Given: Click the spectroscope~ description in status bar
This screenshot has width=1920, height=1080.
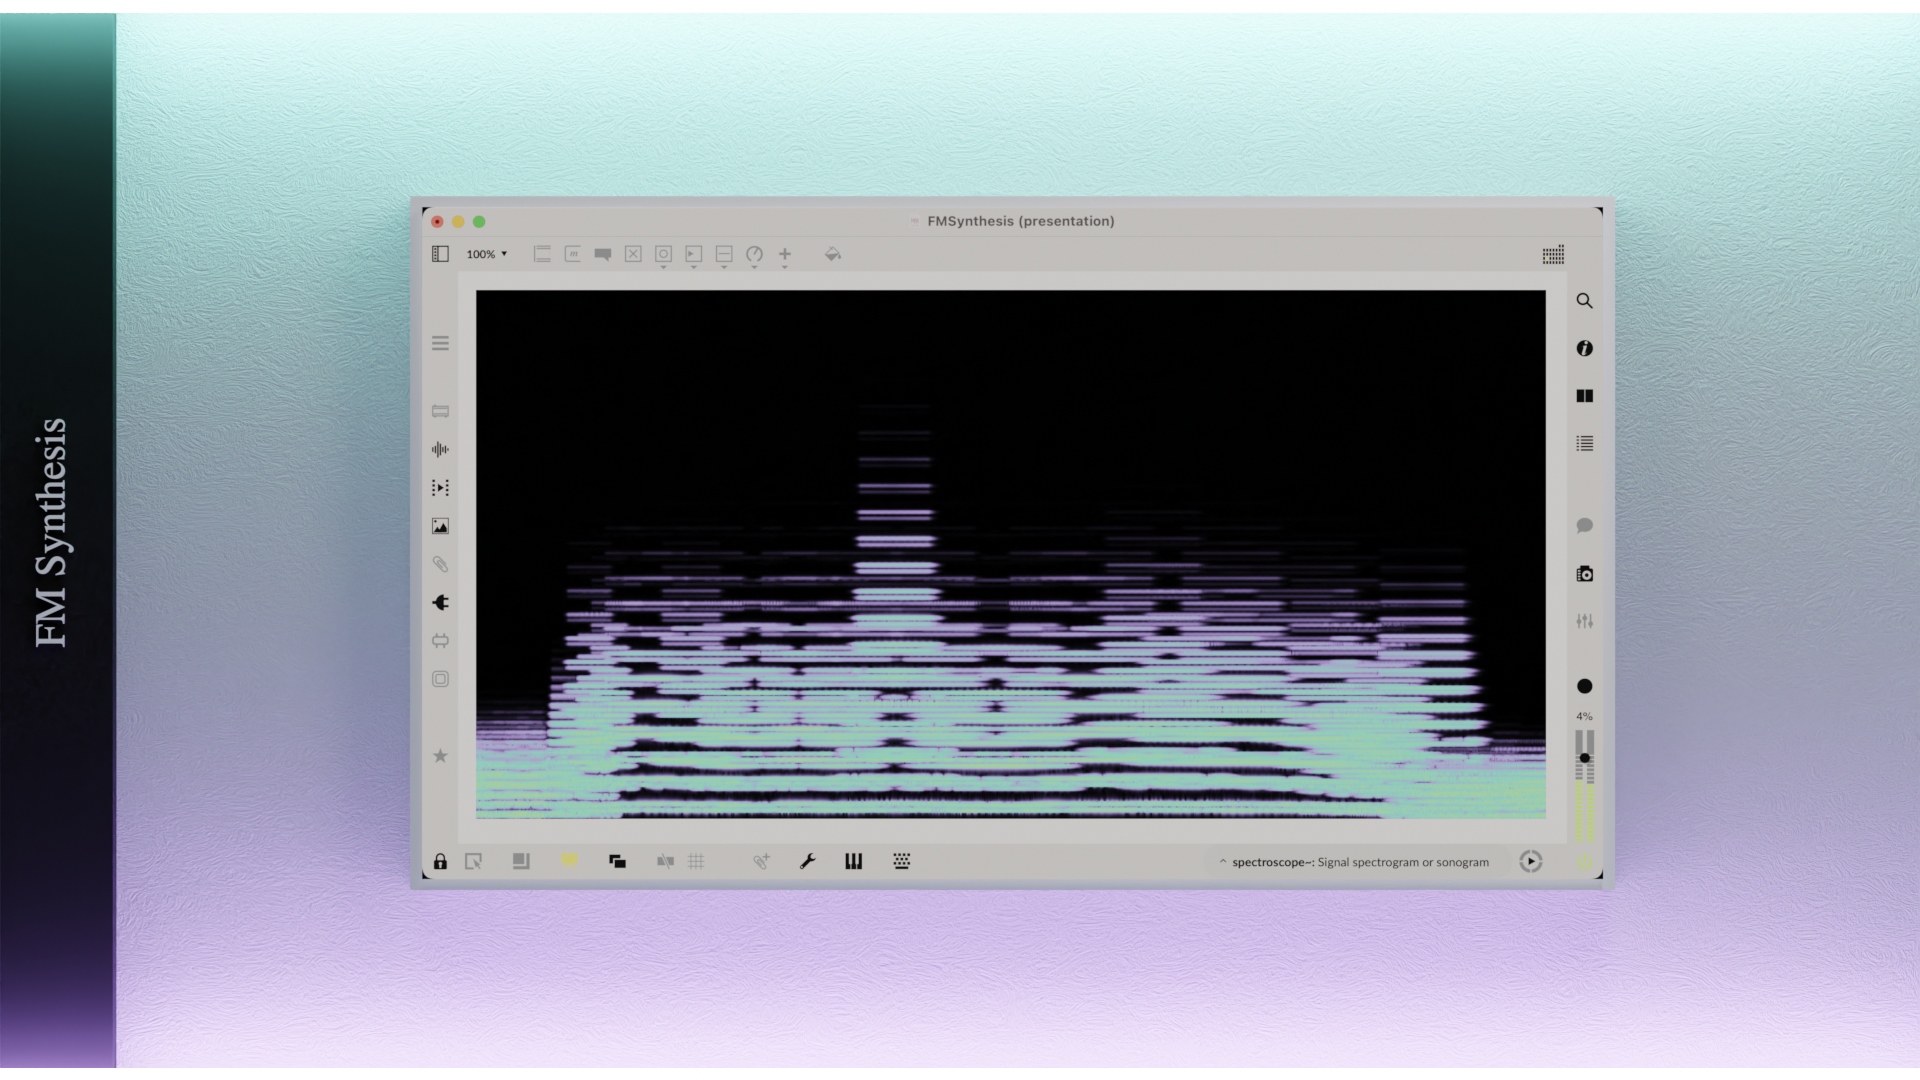Looking at the screenshot, I should [1355, 861].
